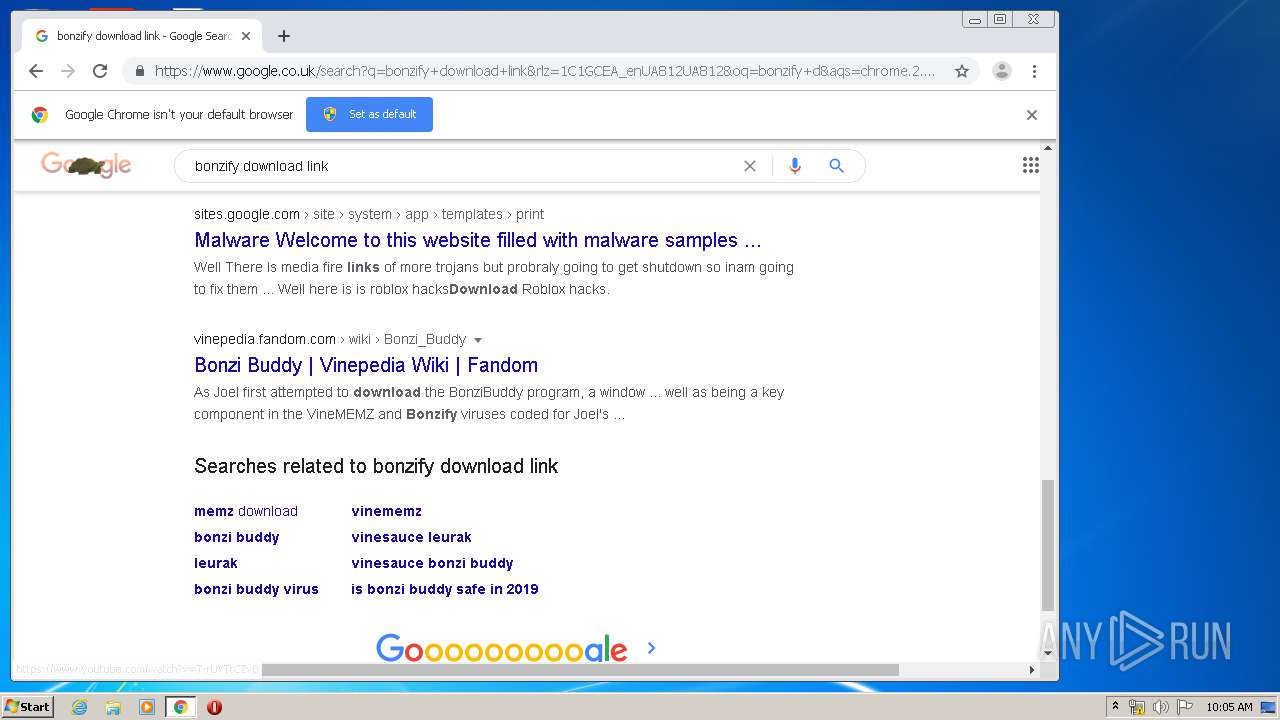Open Windows Explorer folder in taskbar
The width and height of the screenshot is (1280, 720).
[x=113, y=707]
